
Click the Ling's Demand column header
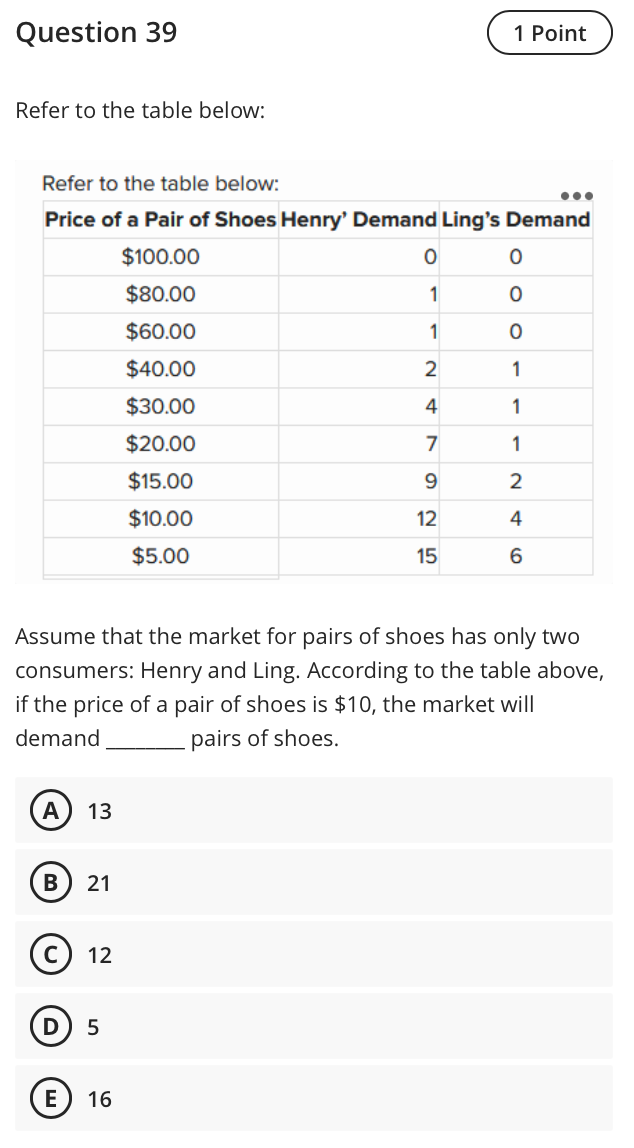click(516, 220)
